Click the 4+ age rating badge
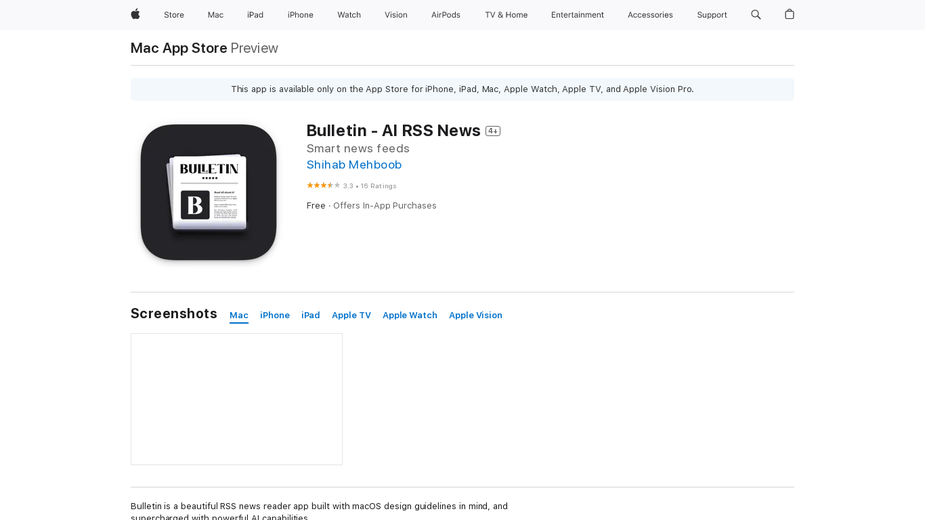Image resolution: width=925 pixels, height=520 pixels. (493, 131)
